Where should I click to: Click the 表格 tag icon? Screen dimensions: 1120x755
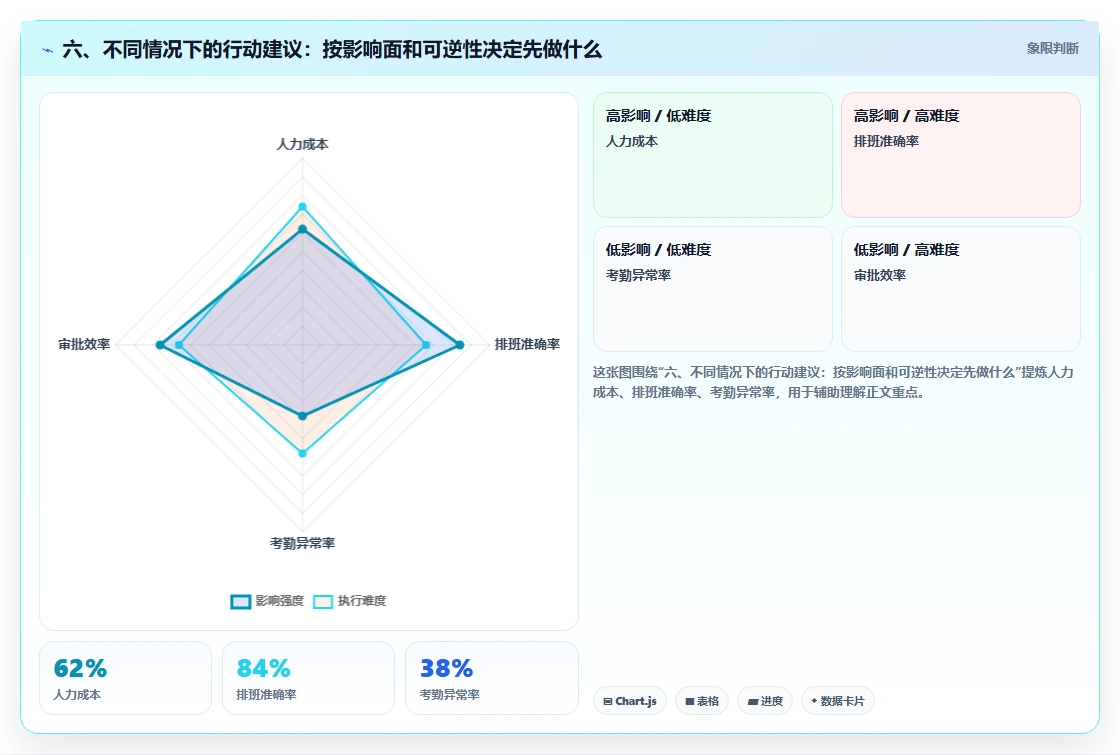click(689, 701)
